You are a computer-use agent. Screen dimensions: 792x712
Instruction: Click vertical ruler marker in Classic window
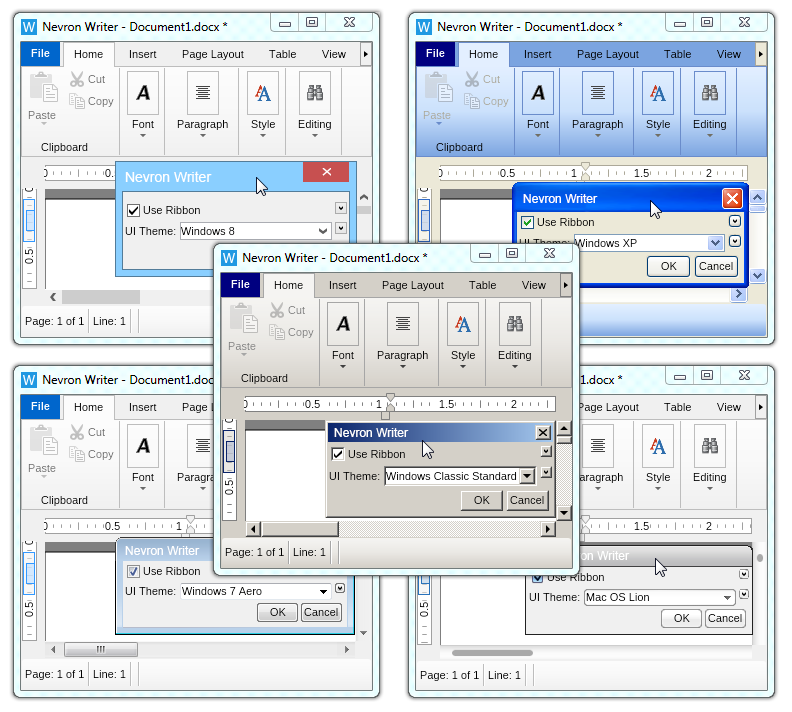pyautogui.click(x=230, y=451)
